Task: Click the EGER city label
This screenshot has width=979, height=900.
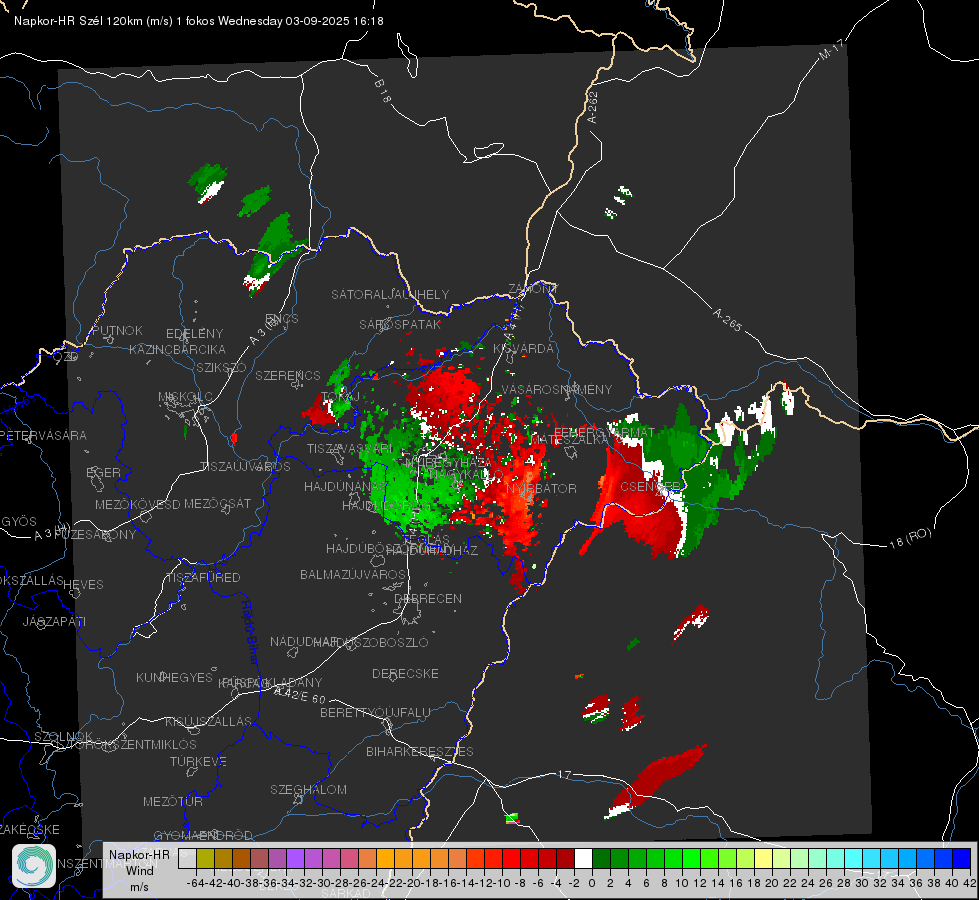Action: point(104,473)
